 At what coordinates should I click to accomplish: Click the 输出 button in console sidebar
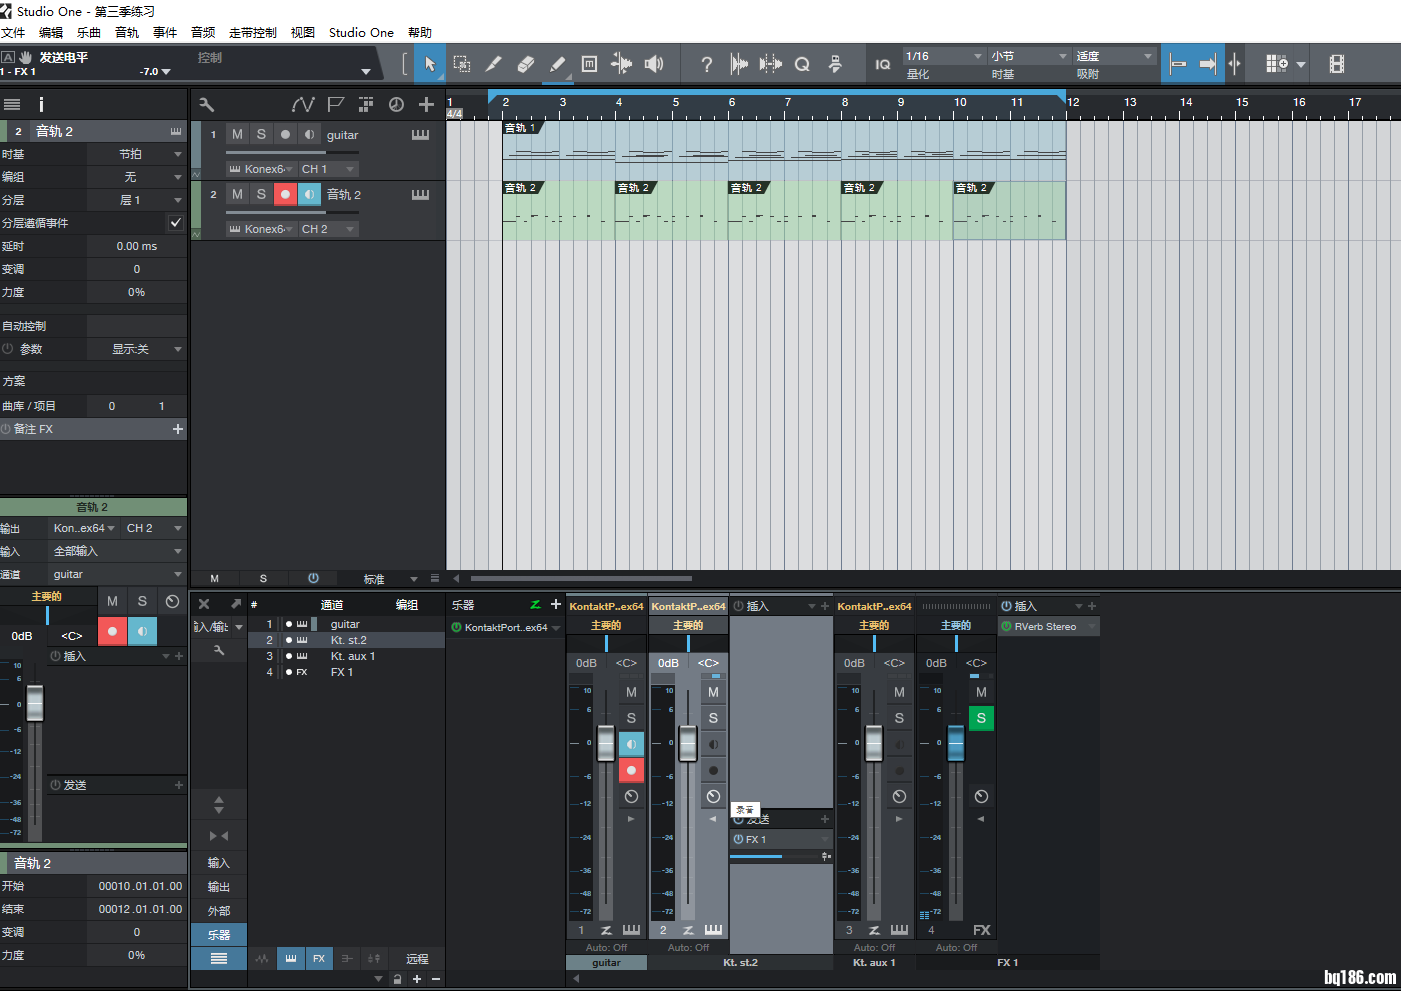(219, 887)
